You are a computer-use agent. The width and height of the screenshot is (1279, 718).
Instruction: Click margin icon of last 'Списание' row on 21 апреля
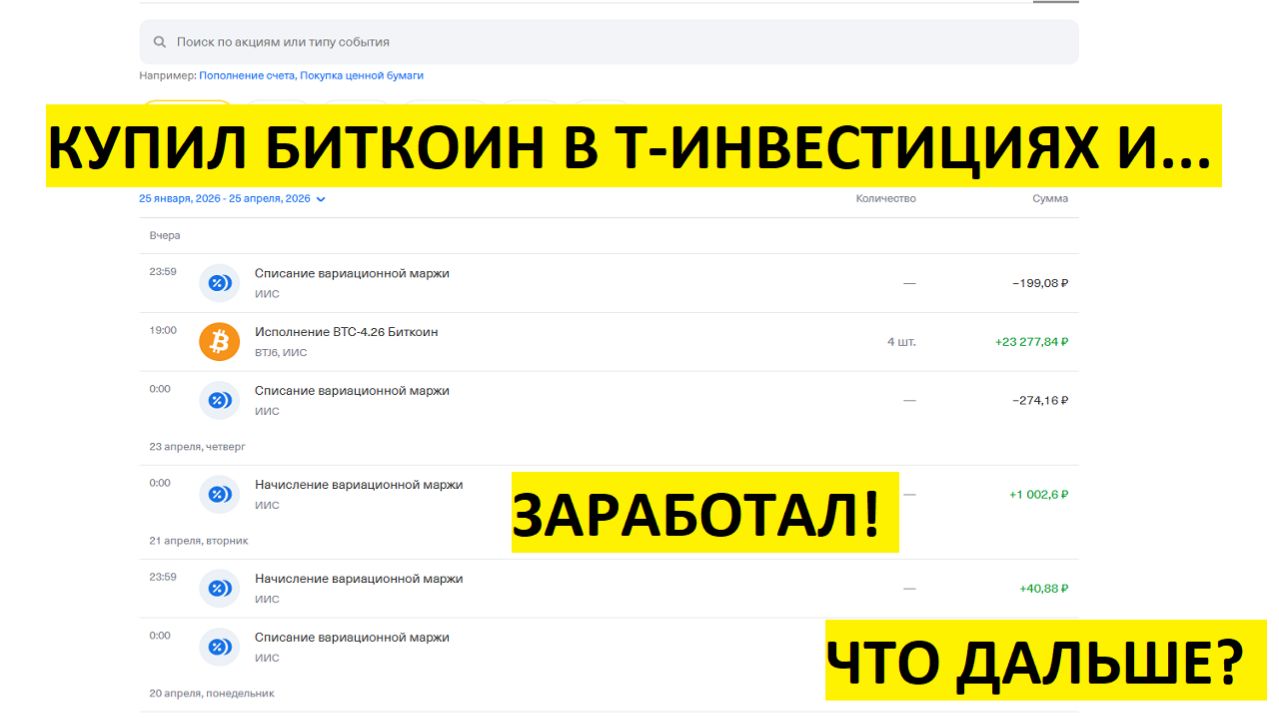(219, 647)
